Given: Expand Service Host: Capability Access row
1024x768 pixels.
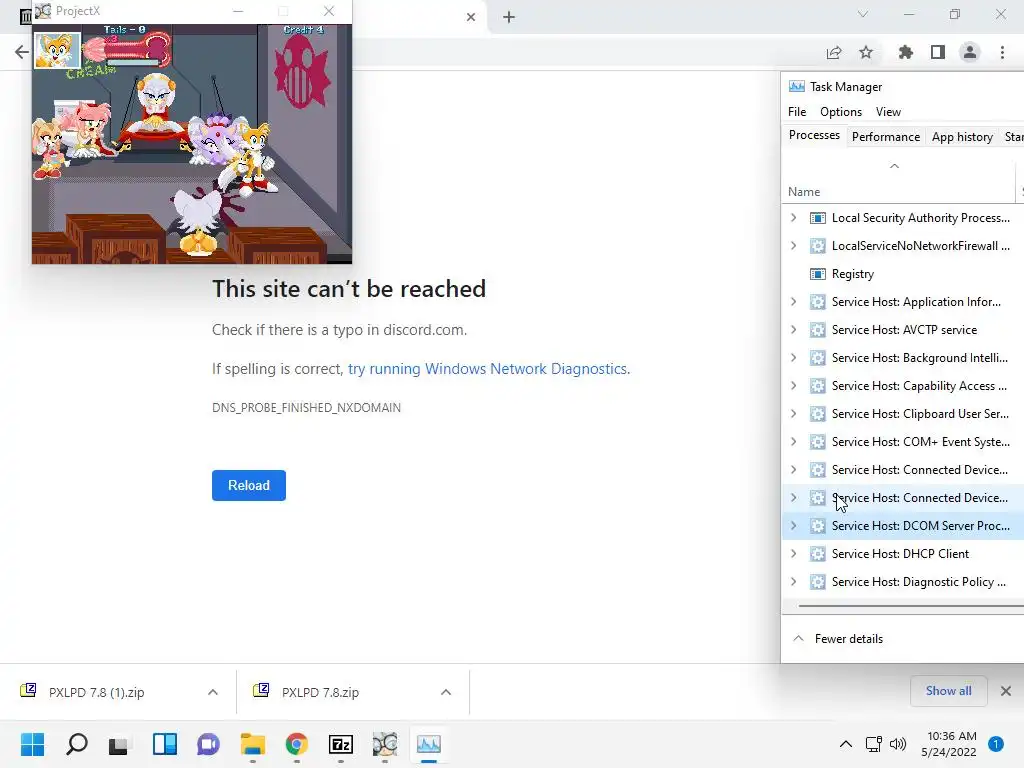Looking at the screenshot, I should tap(793, 386).
